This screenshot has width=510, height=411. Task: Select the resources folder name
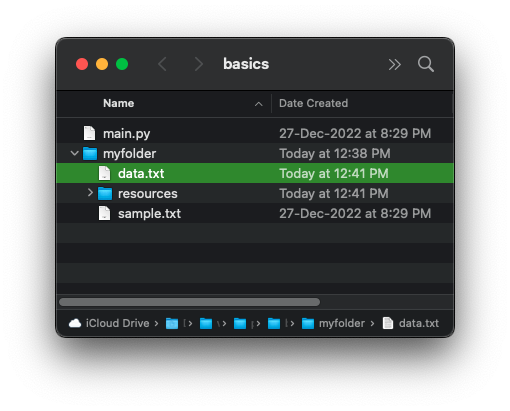(148, 194)
